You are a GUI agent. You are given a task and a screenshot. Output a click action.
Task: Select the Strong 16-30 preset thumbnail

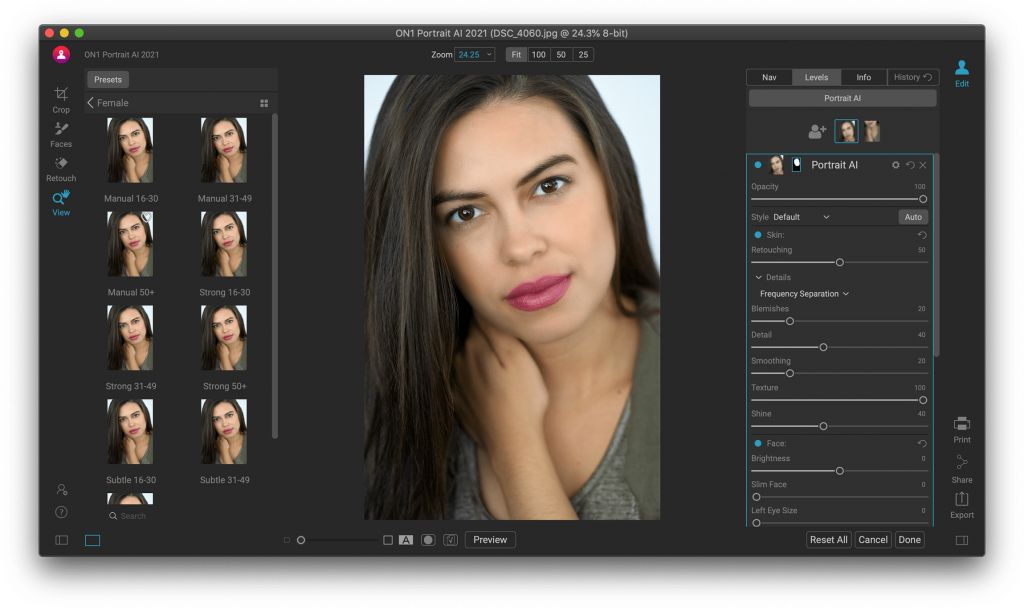point(224,243)
